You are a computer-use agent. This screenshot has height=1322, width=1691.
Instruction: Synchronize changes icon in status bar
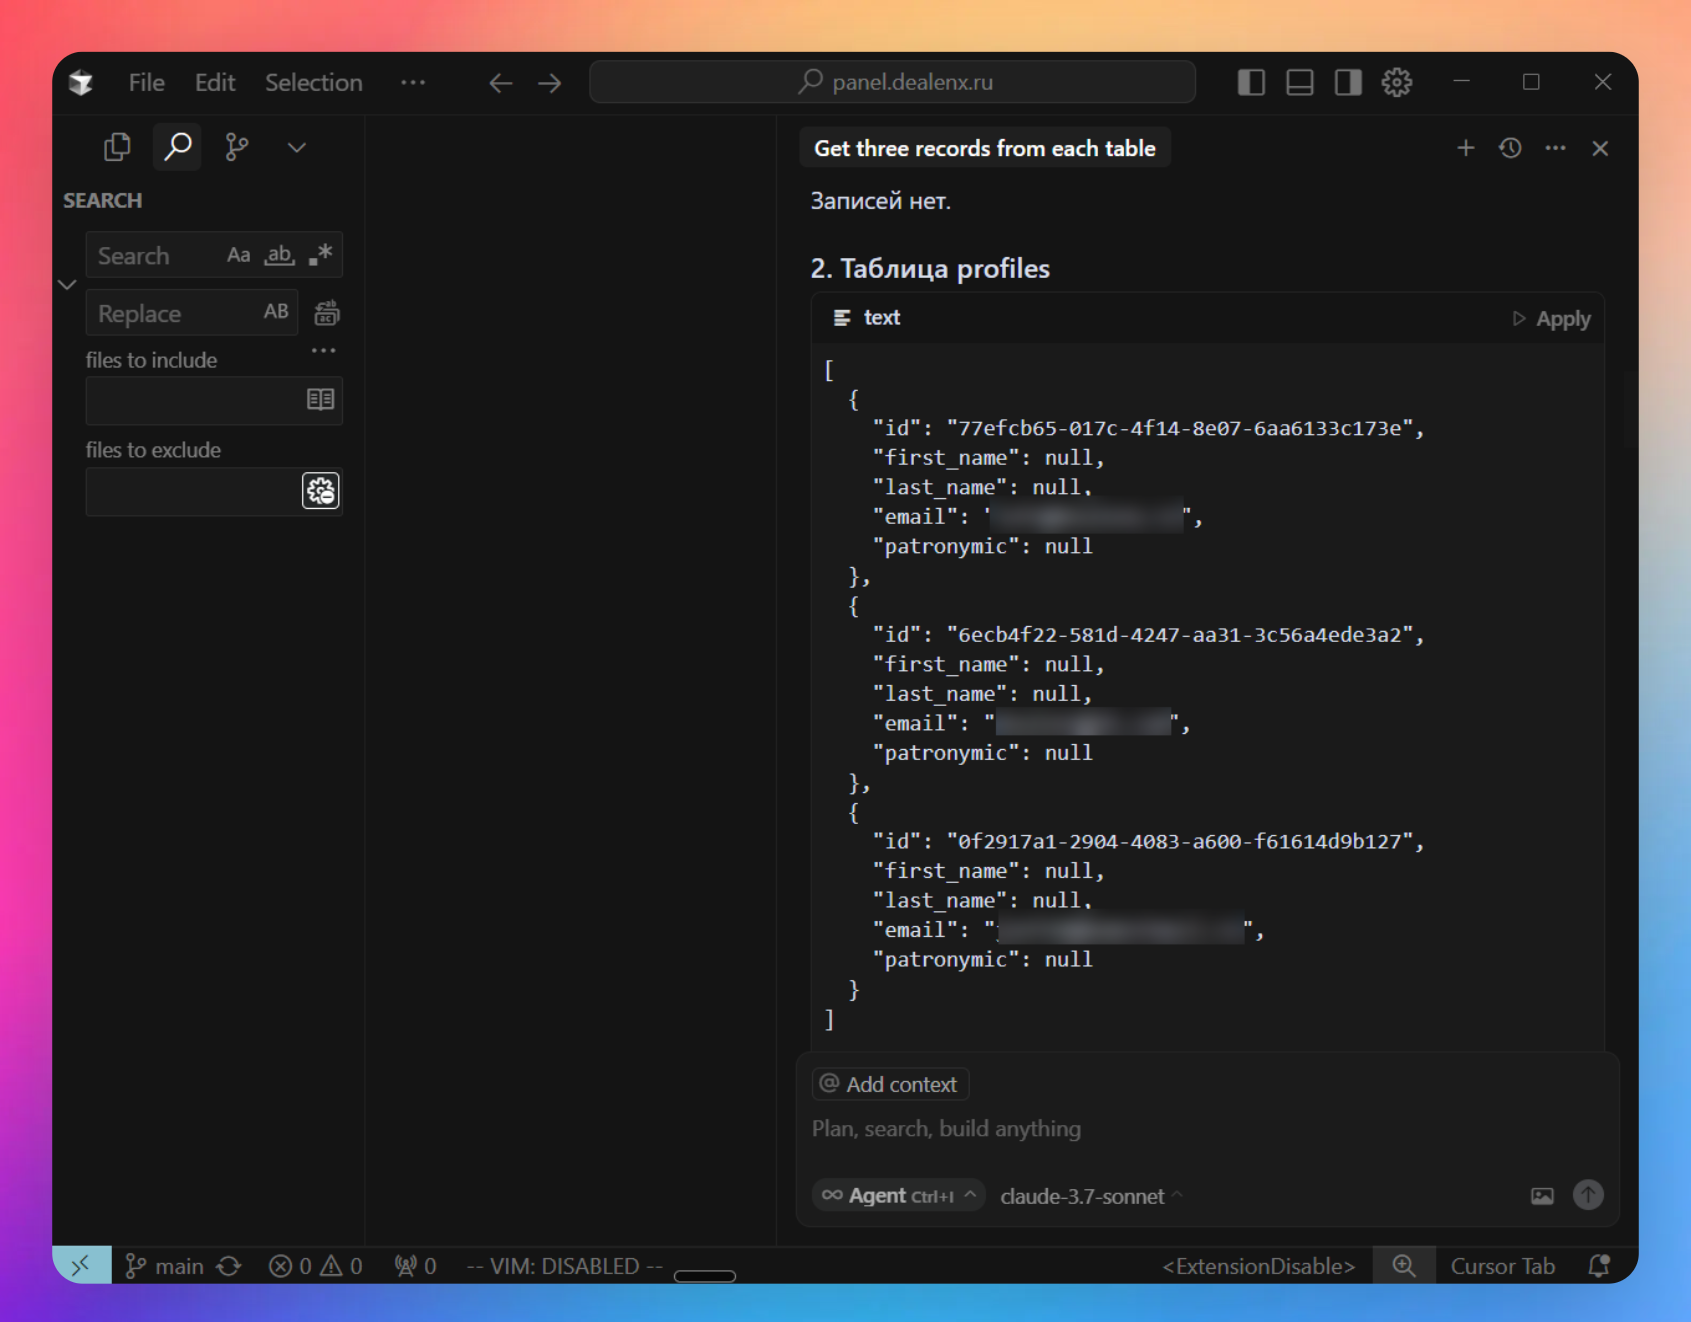point(230,1266)
